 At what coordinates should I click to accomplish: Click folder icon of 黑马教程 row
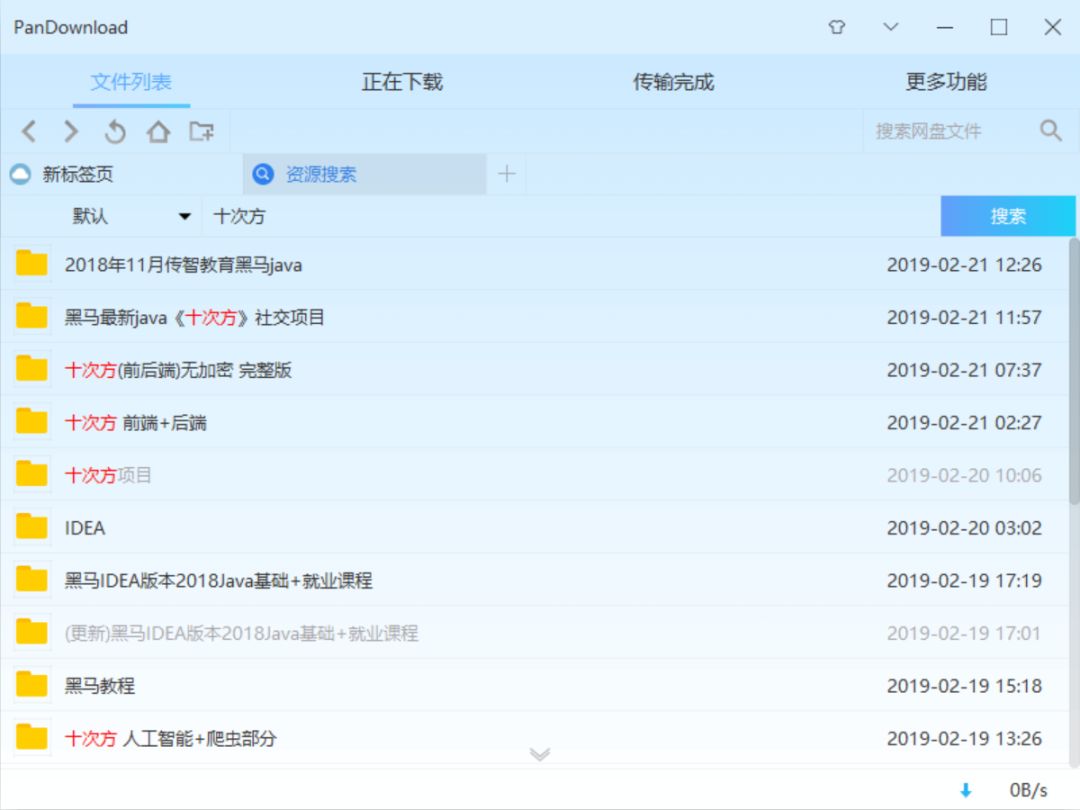pyautogui.click(x=32, y=685)
